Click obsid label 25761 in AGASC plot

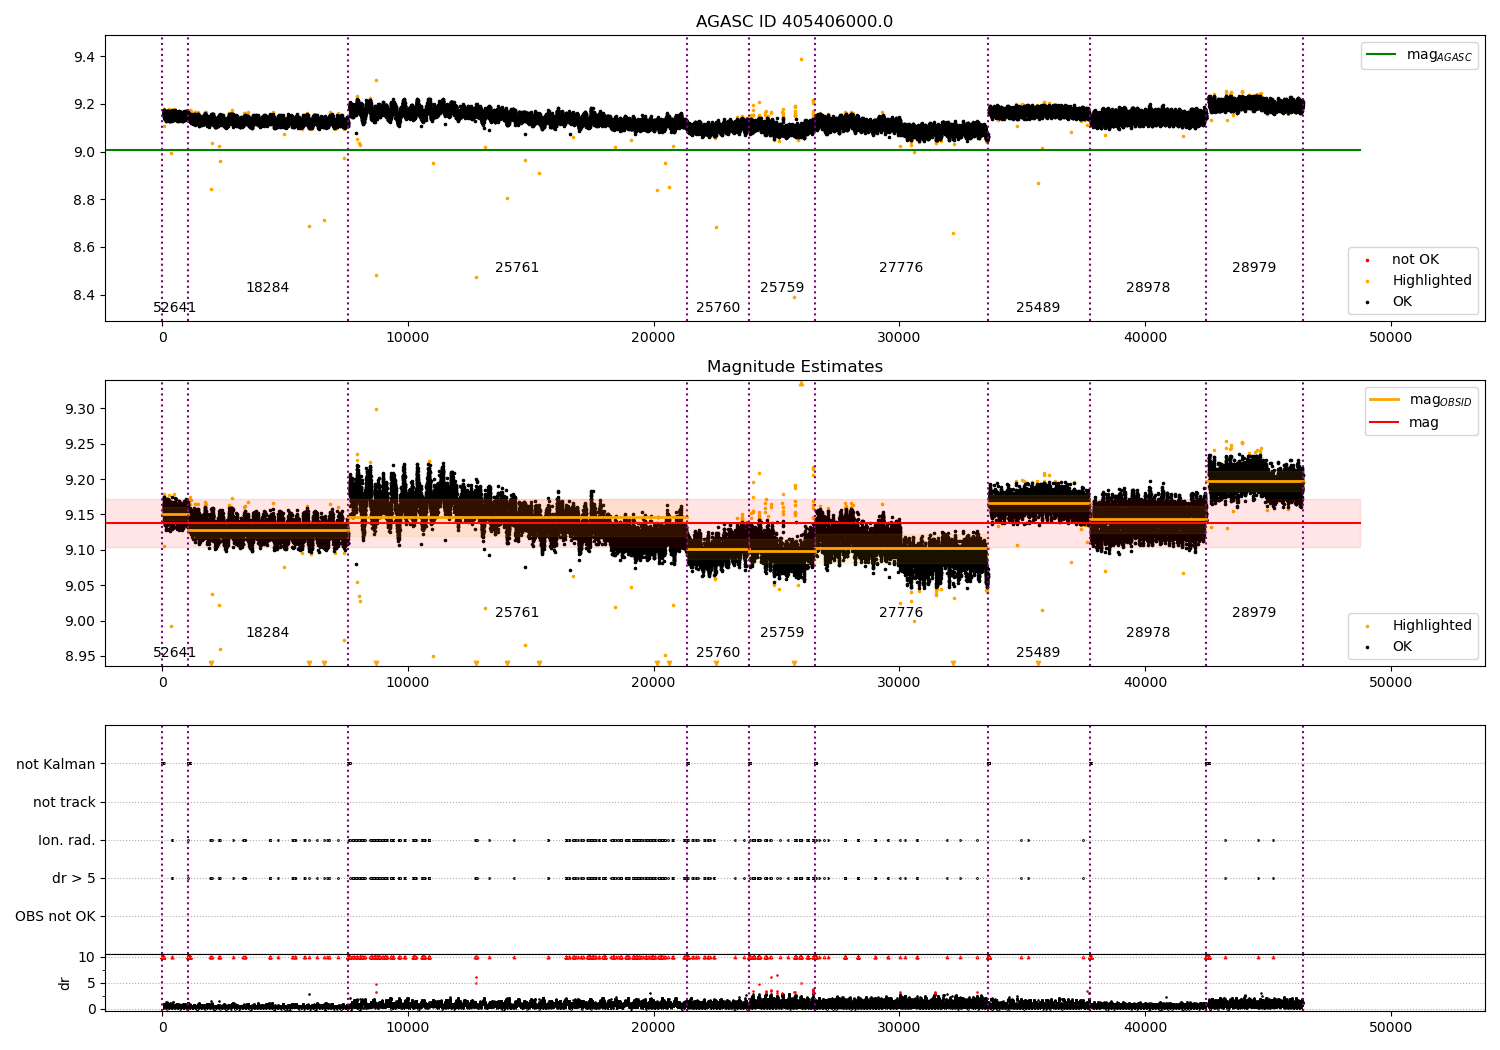pyautogui.click(x=517, y=268)
